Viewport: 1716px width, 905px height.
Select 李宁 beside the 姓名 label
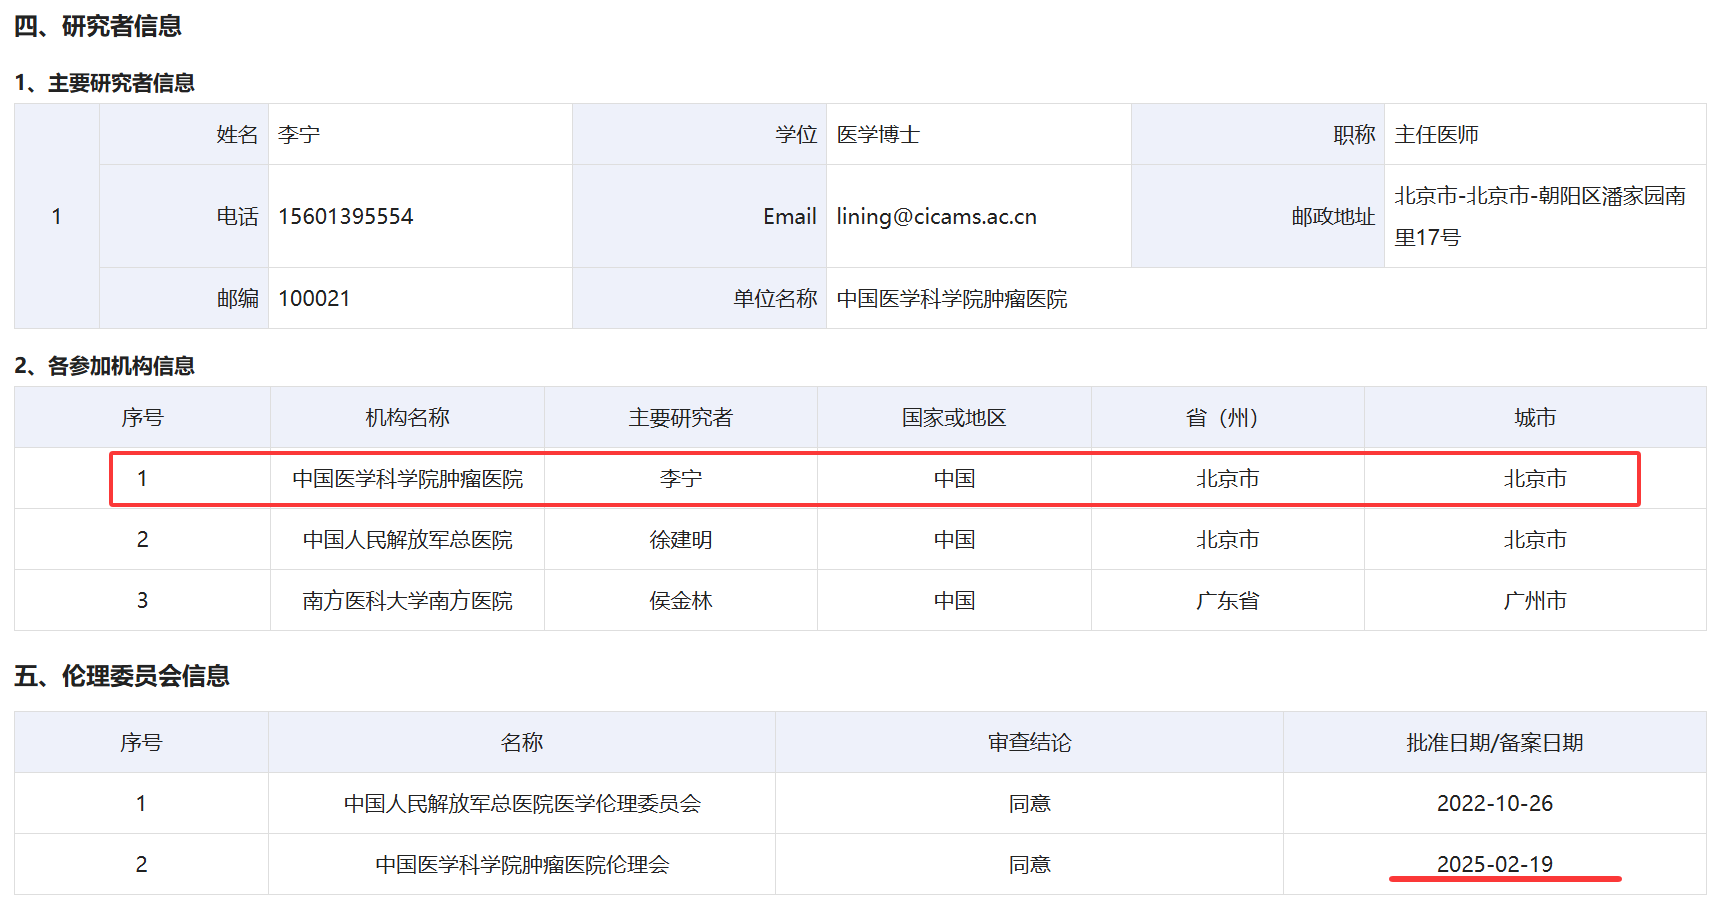click(x=299, y=134)
